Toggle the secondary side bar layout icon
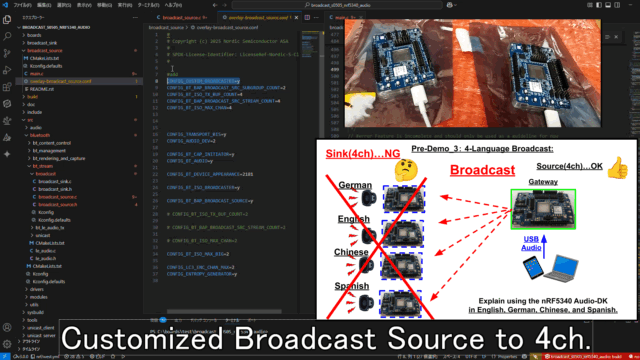Image resolution: width=640 pixels, height=360 pixels. coord(617,5)
